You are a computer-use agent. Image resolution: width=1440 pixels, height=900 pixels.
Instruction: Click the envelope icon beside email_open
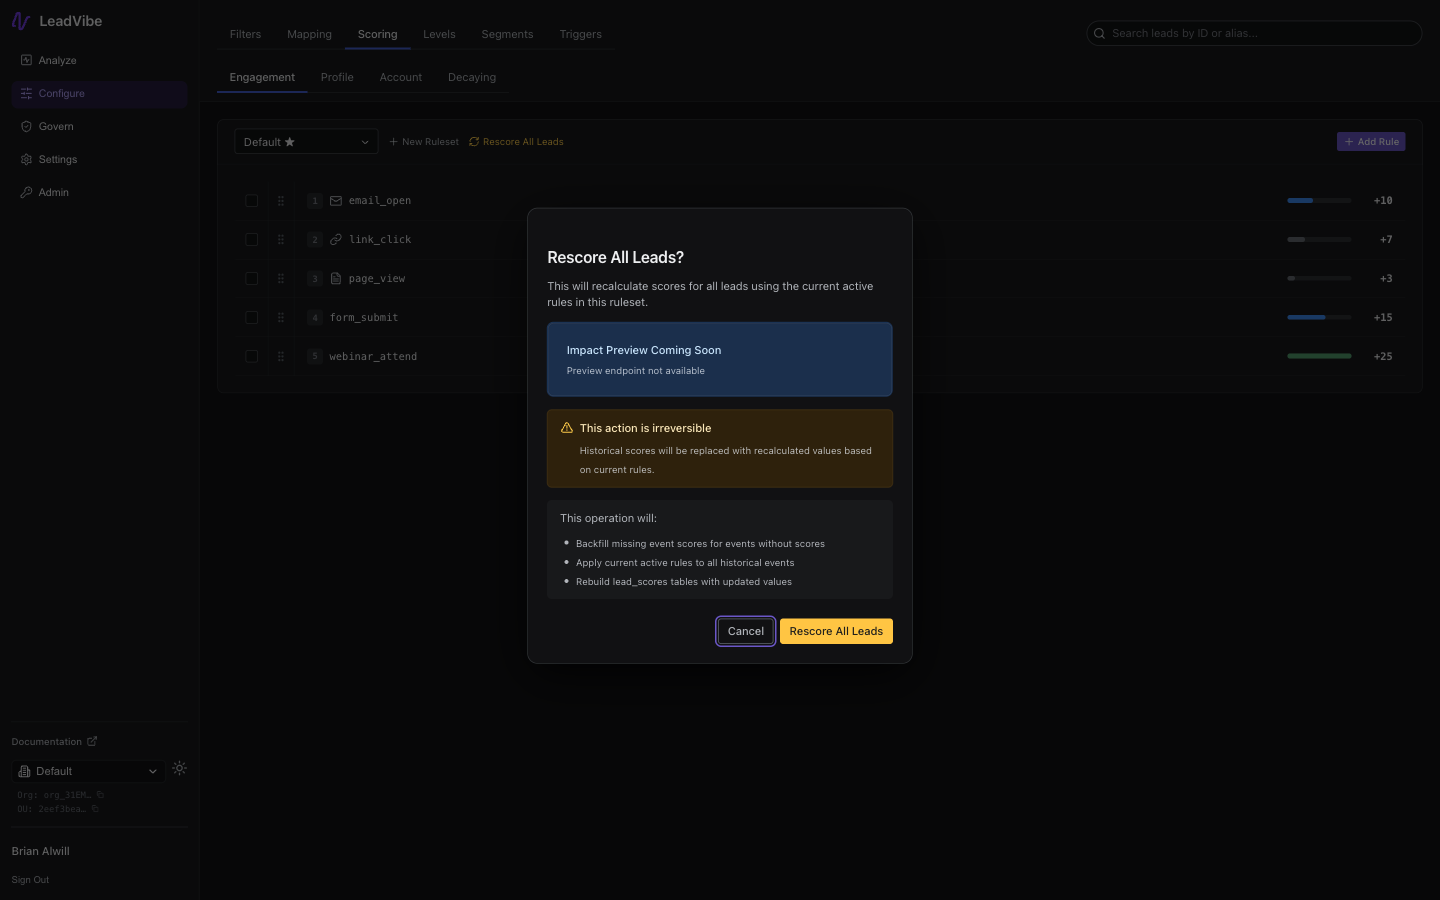(335, 200)
